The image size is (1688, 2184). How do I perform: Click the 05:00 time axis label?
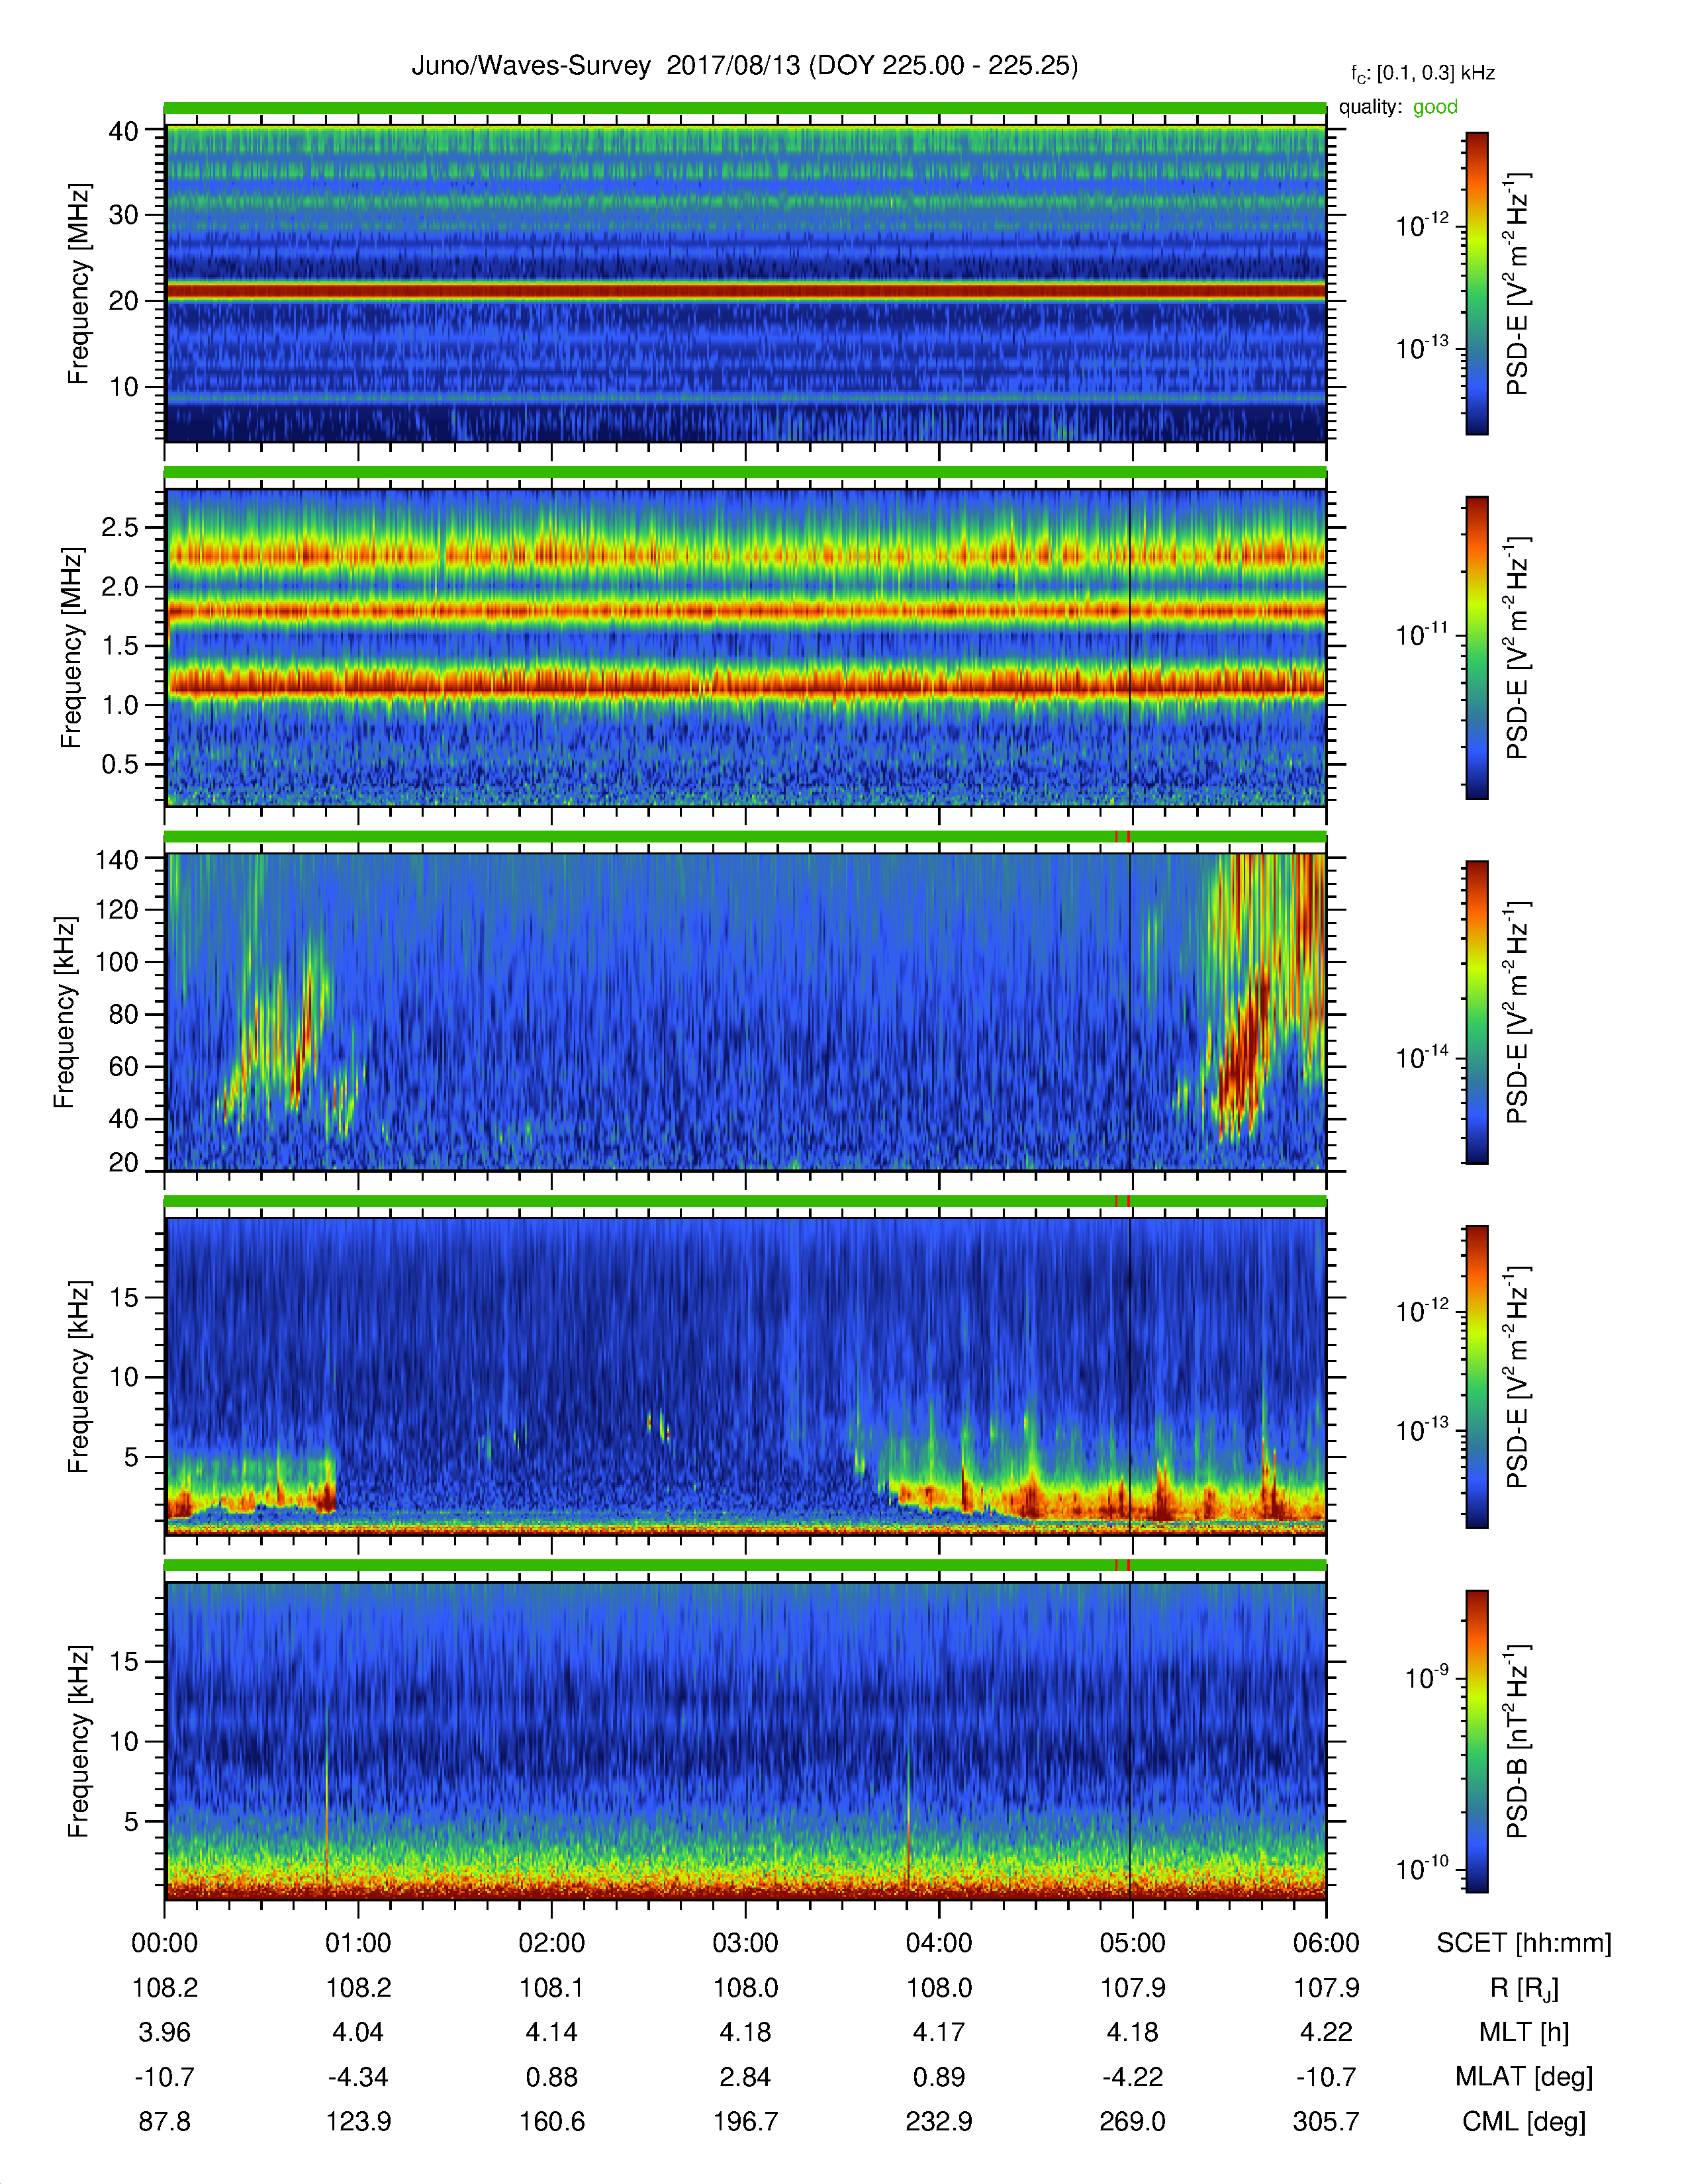(x=1132, y=1943)
